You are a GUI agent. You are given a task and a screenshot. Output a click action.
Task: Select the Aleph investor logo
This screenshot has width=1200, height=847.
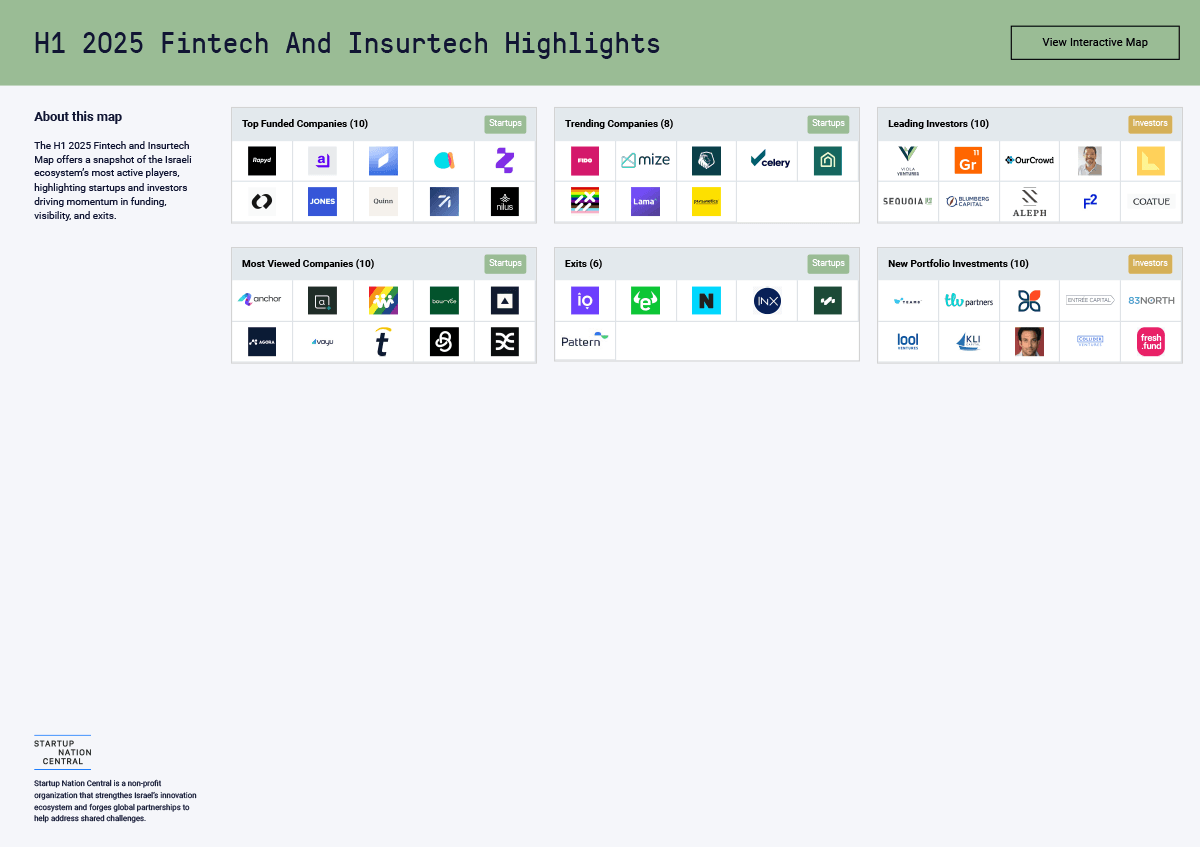click(1029, 202)
